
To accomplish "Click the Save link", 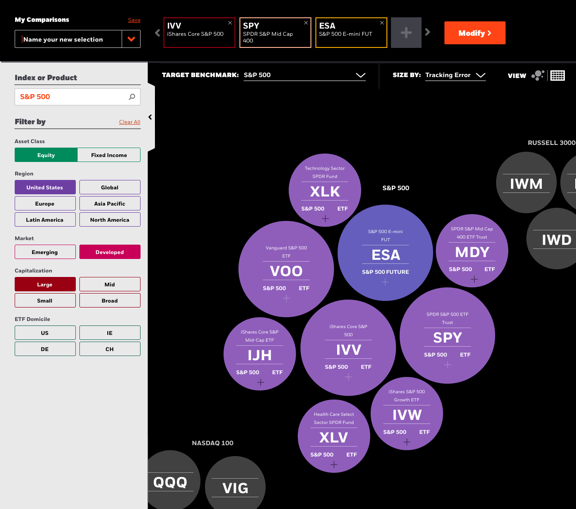I will click(134, 20).
